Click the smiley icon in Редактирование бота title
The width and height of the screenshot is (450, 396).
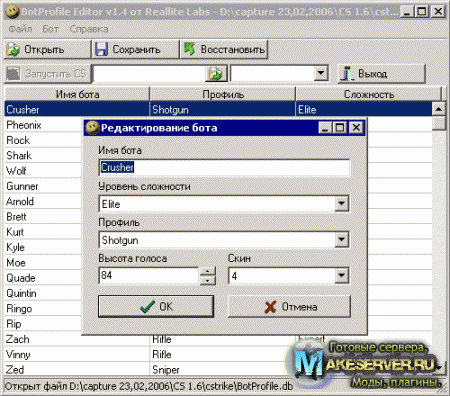coord(92,128)
